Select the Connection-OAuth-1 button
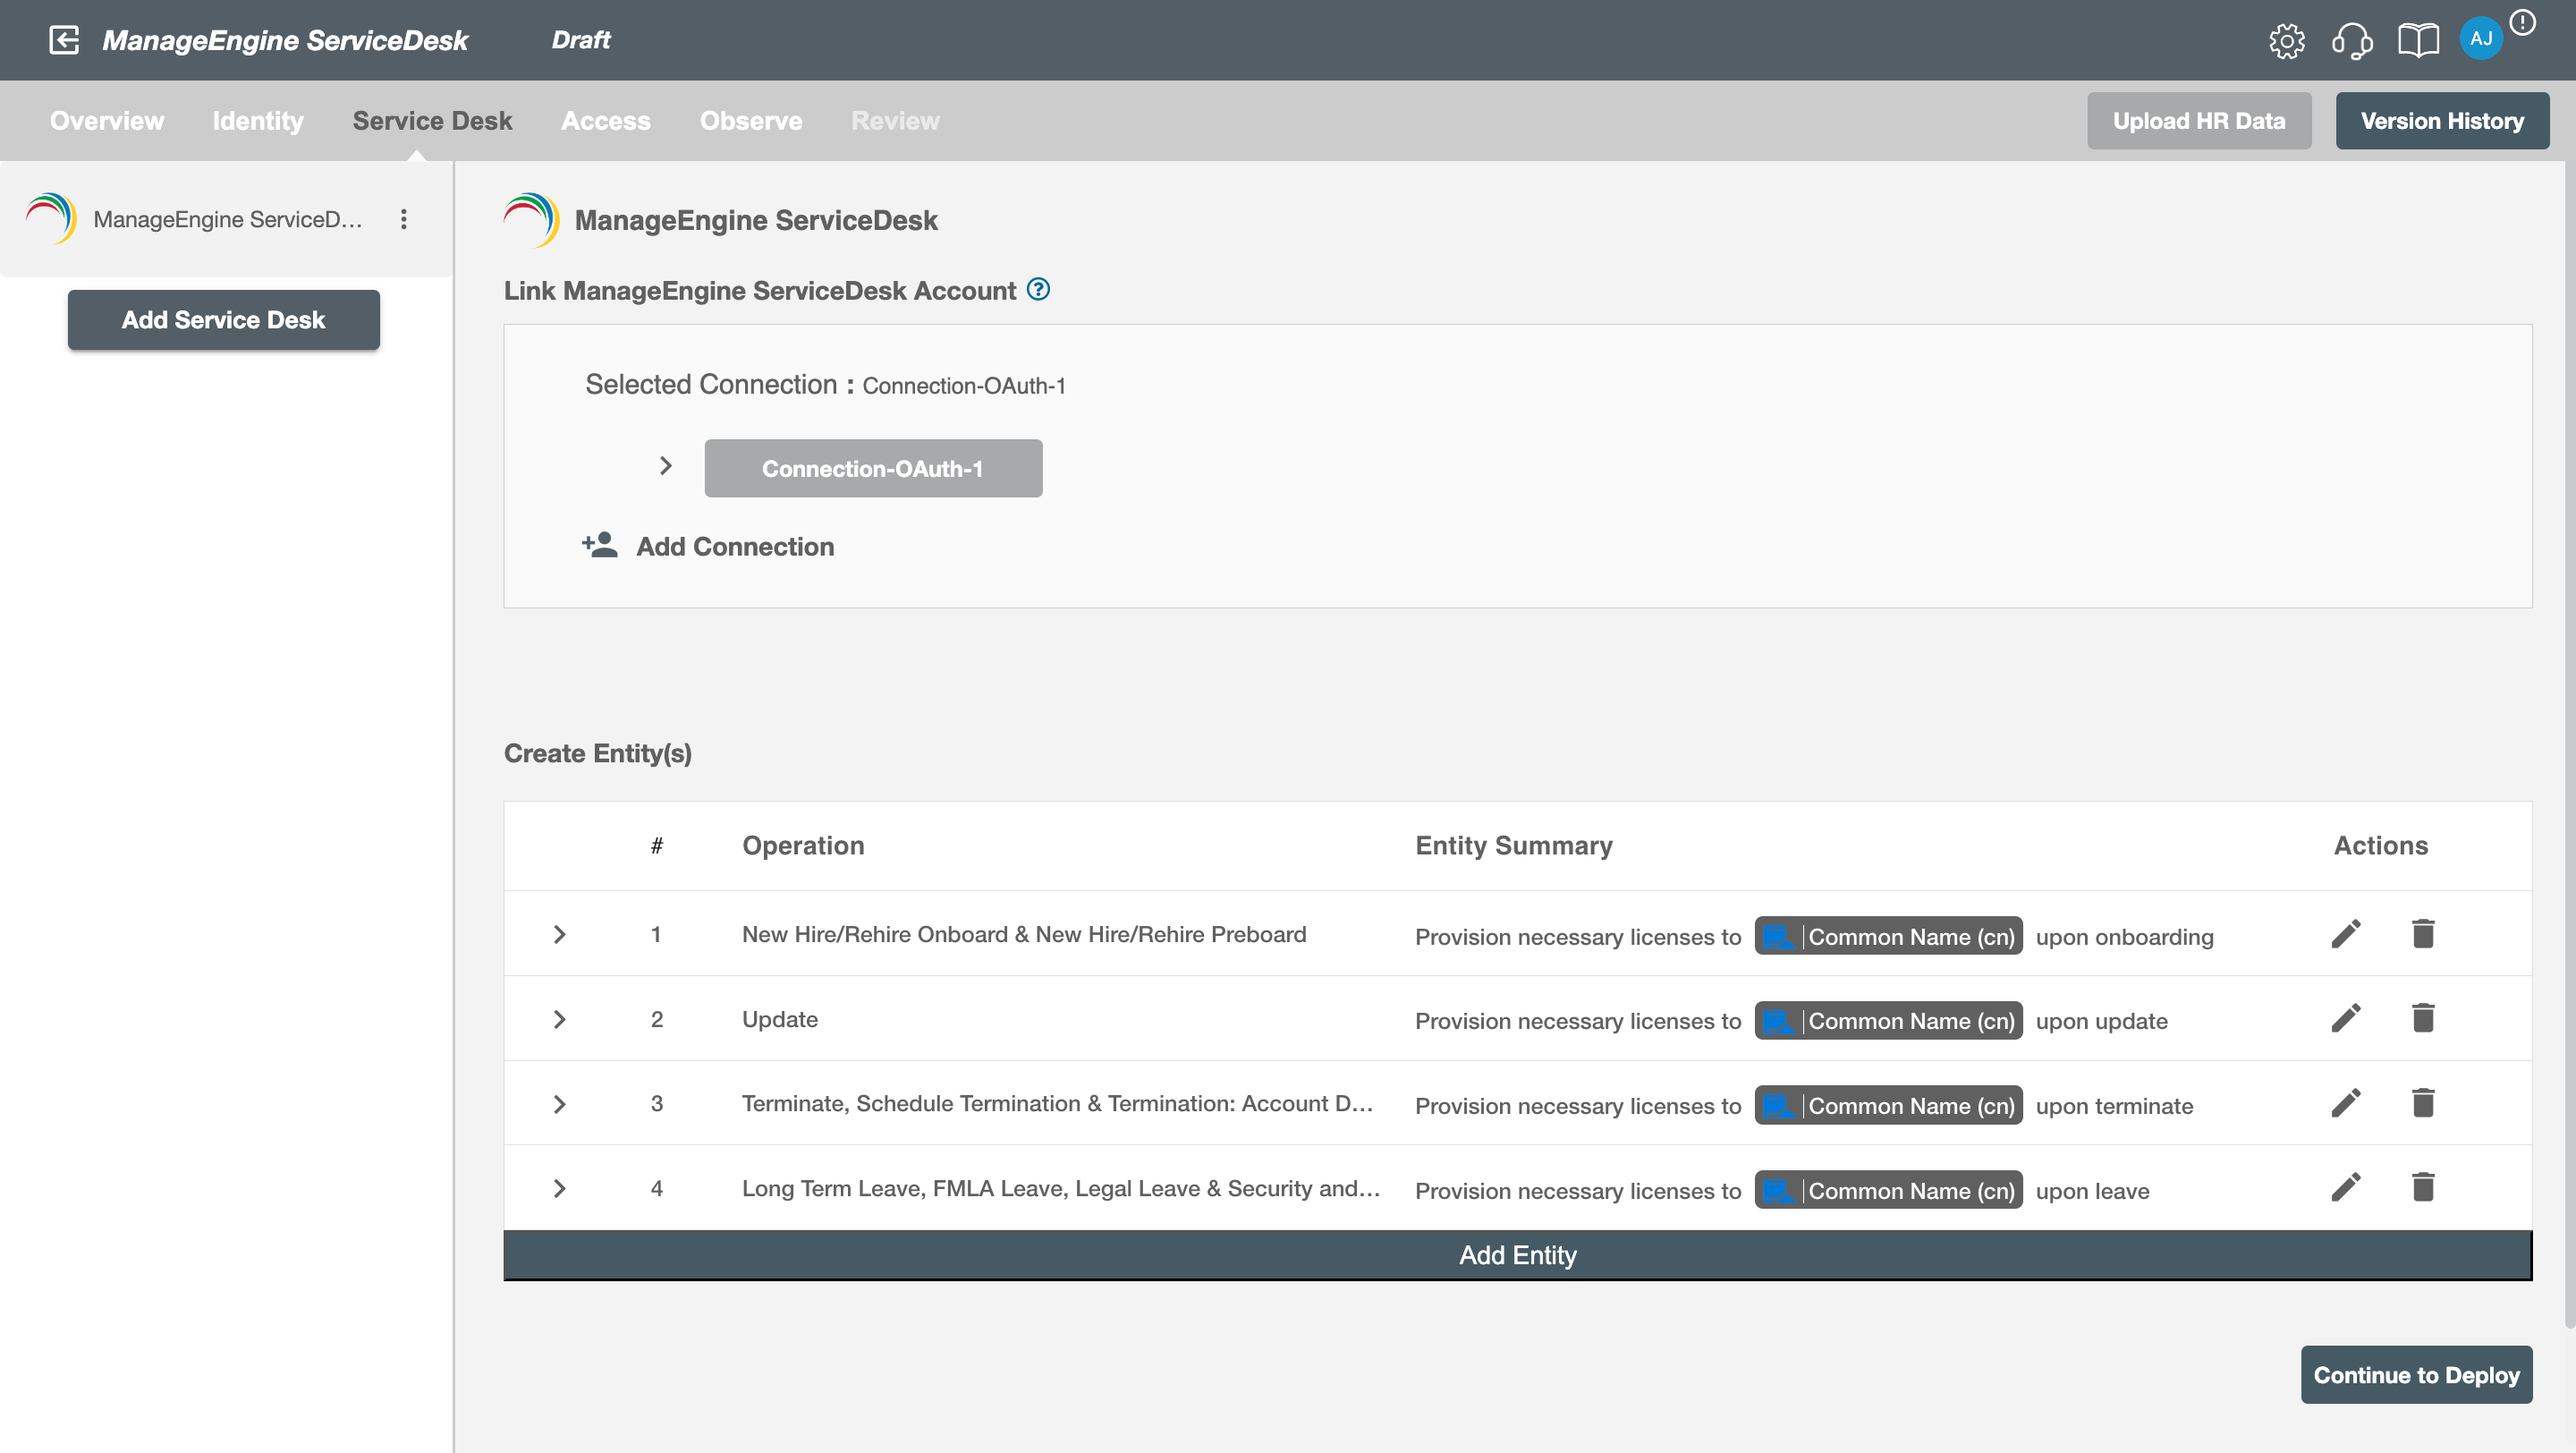Viewport: 2576px width, 1453px height. 873,468
